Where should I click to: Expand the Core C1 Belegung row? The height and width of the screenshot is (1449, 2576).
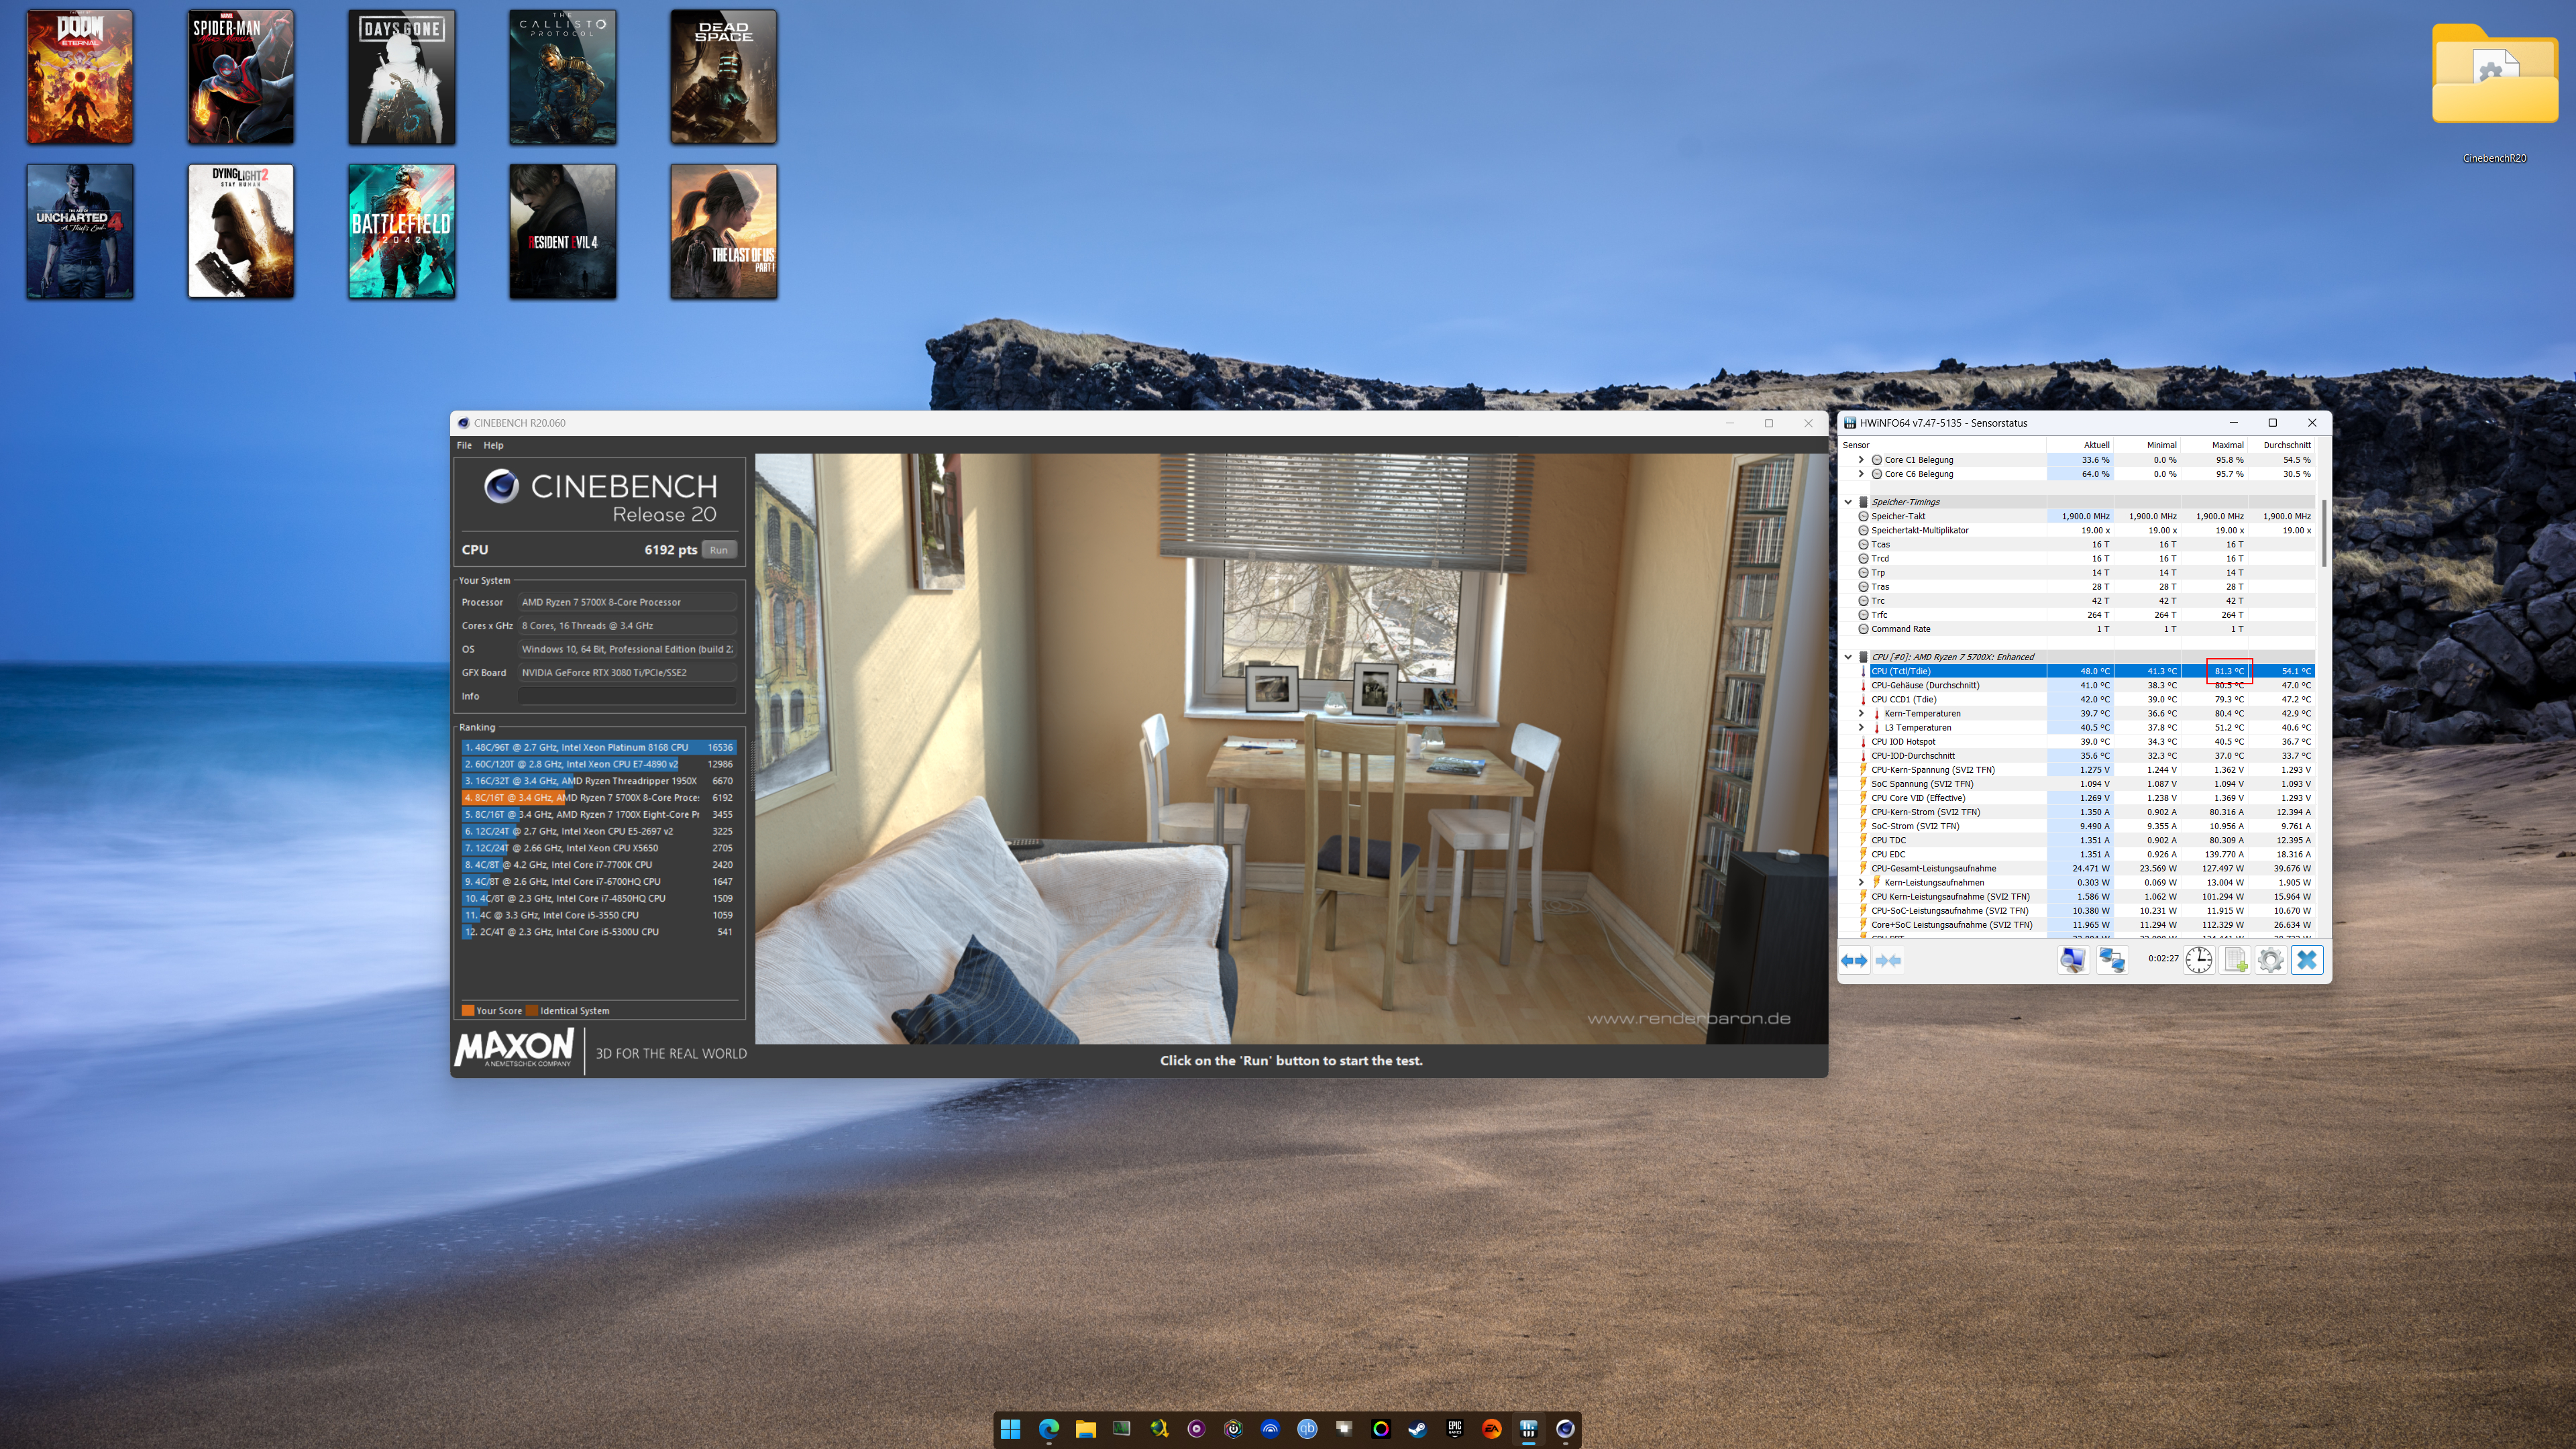pyautogui.click(x=1861, y=460)
